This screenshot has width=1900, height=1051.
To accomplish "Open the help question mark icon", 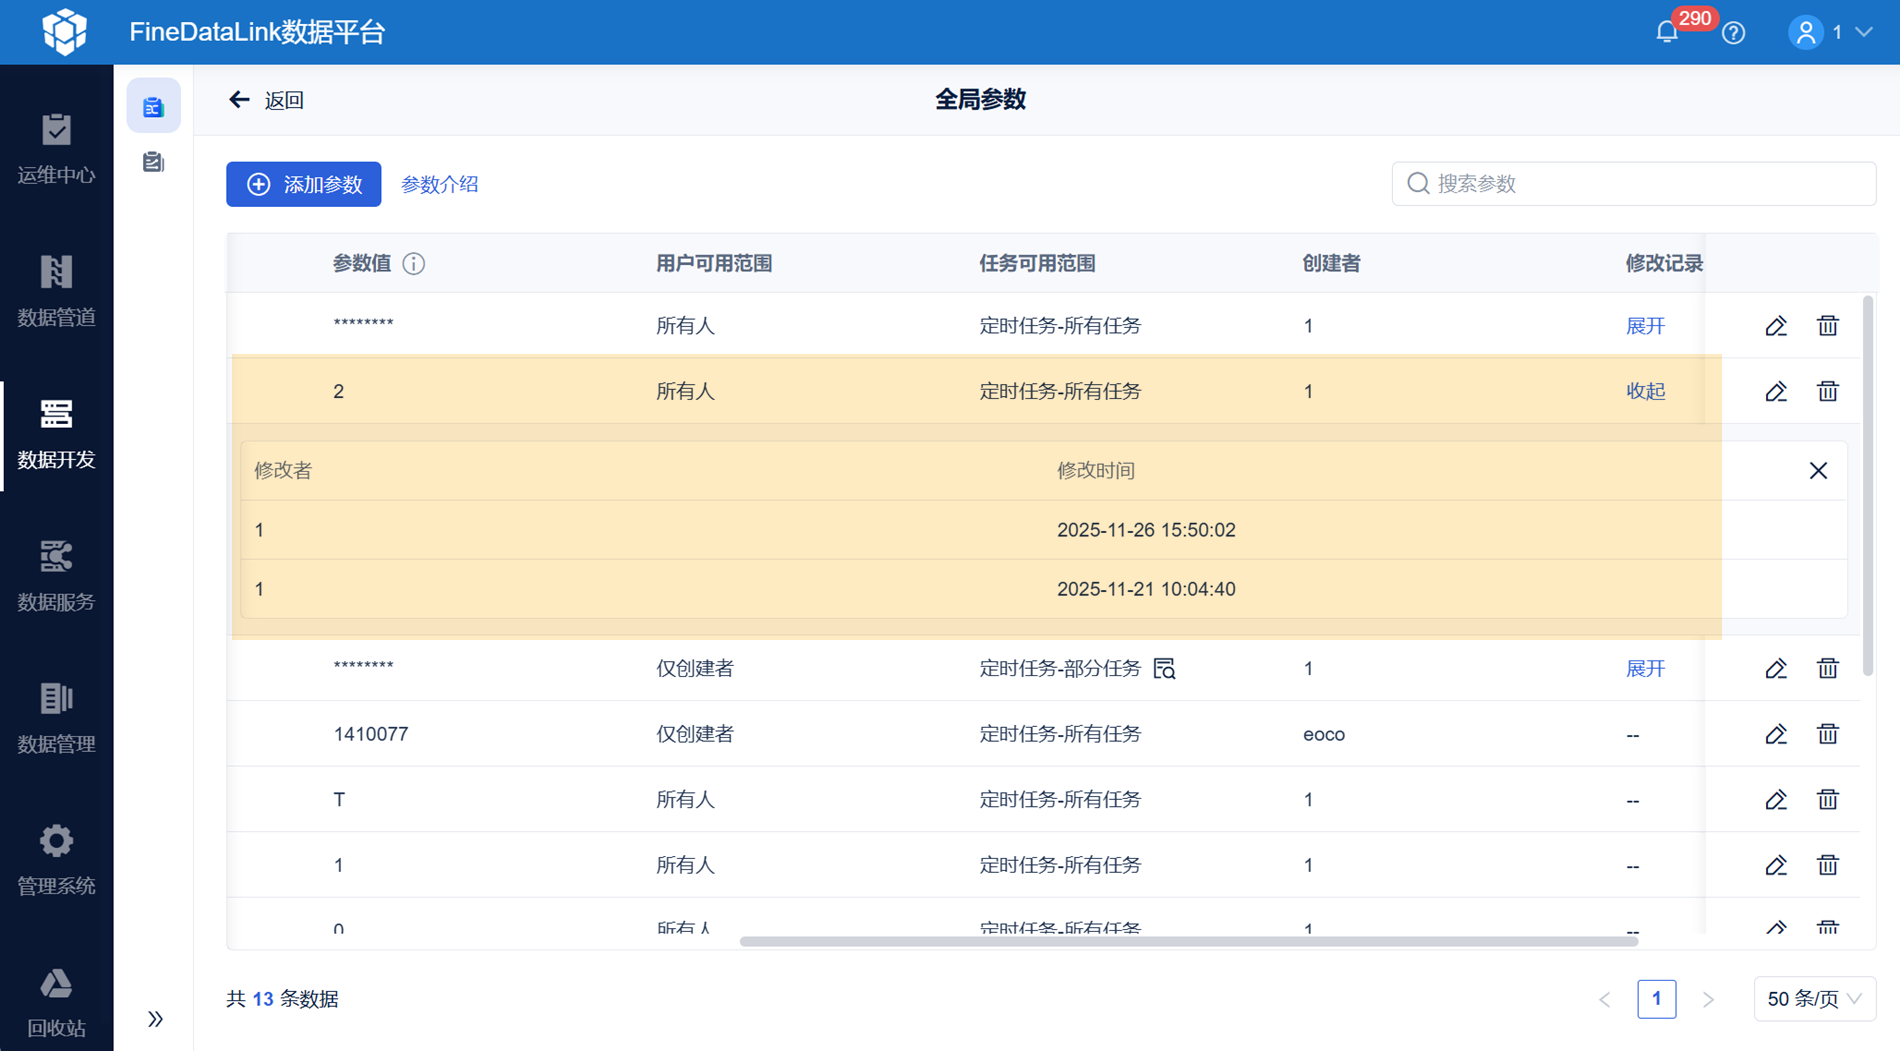I will point(1734,33).
